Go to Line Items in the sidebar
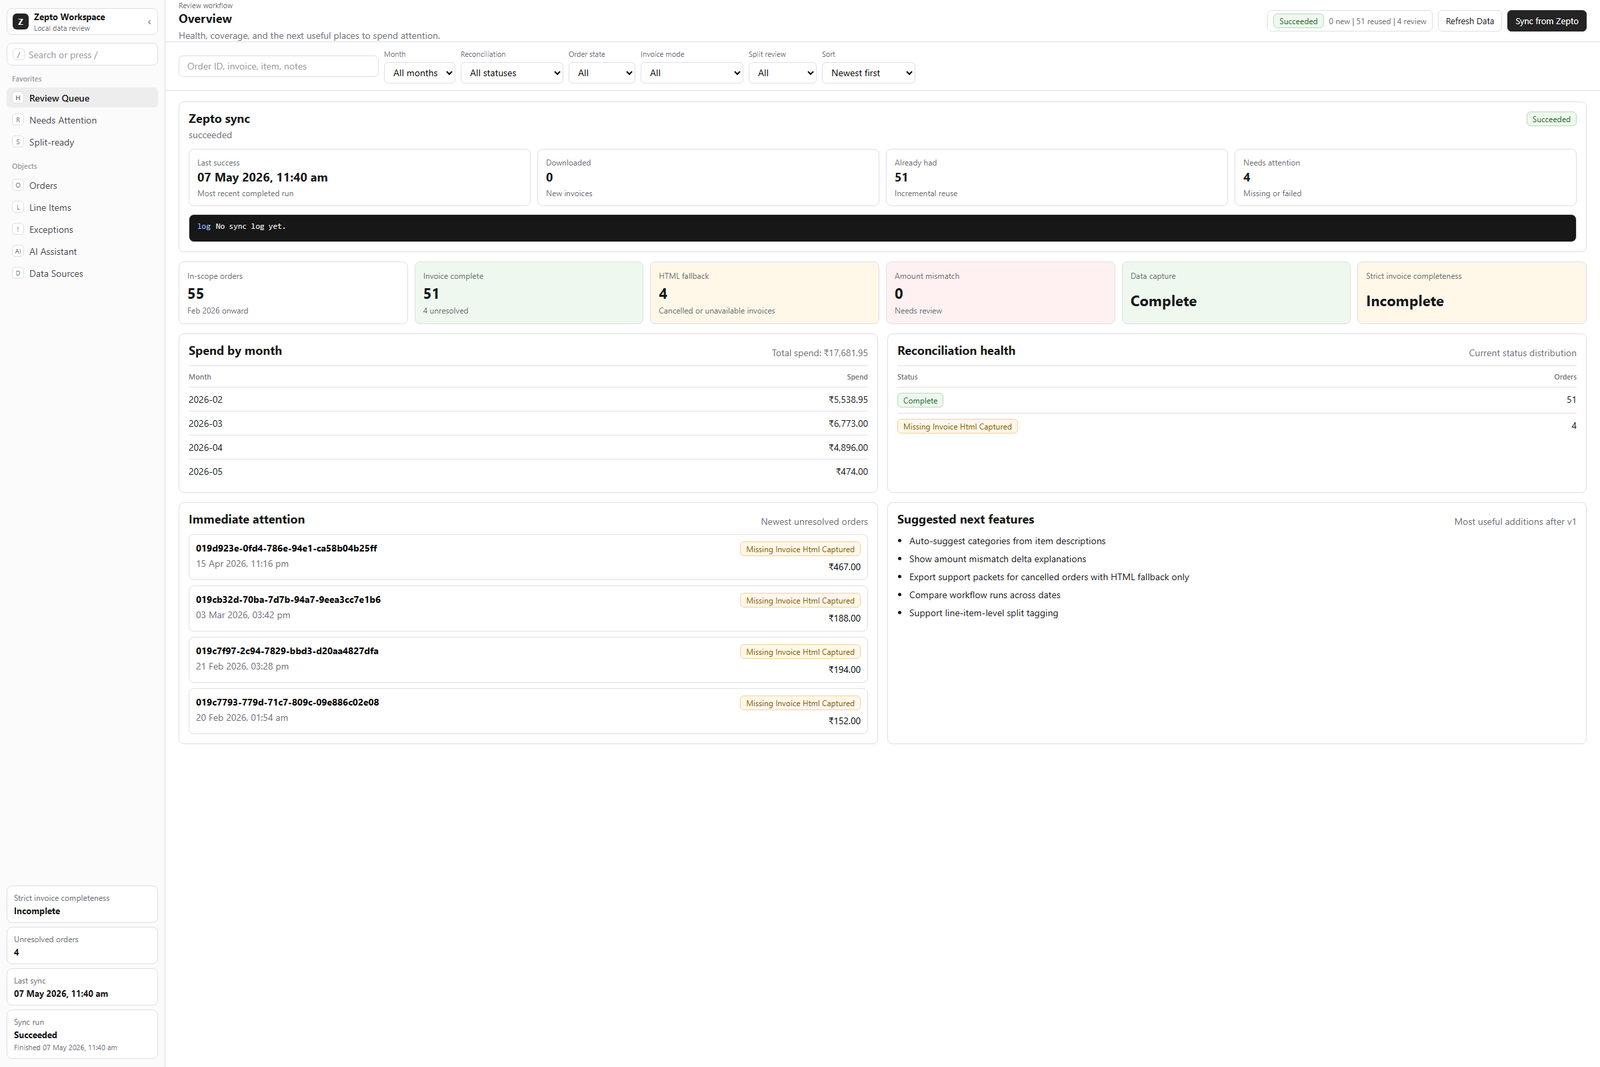The width and height of the screenshot is (1600, 1067). [82, 207]
